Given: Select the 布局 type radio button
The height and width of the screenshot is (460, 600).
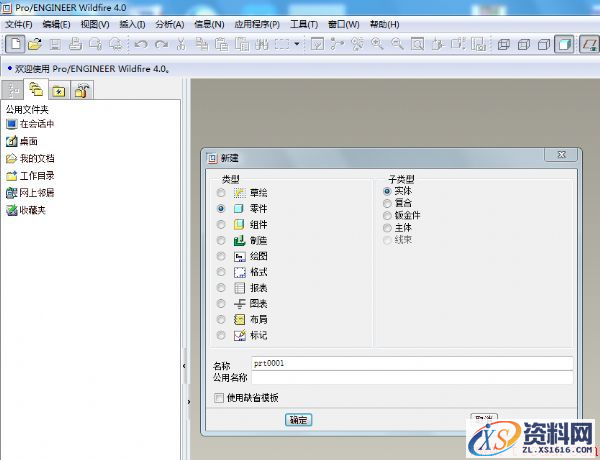Looking at the screenshot, I should tap(221, 319).
